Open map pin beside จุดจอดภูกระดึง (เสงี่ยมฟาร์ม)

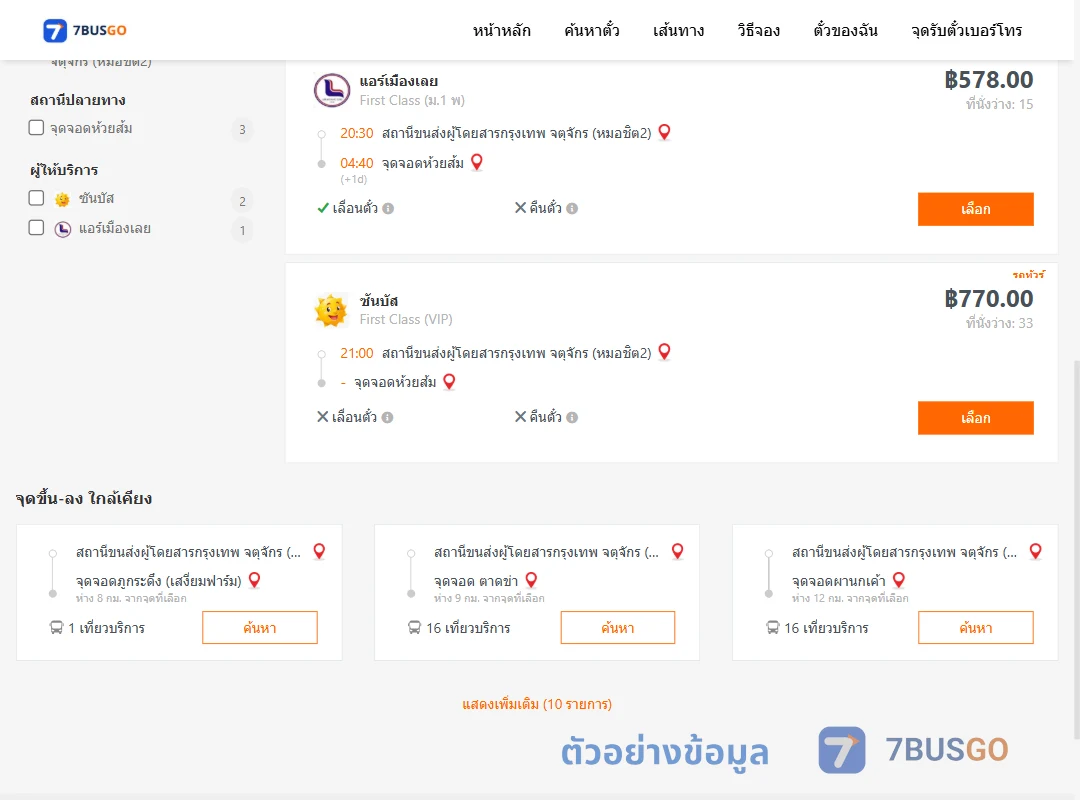pyautogui.click(x=254, y=580)
